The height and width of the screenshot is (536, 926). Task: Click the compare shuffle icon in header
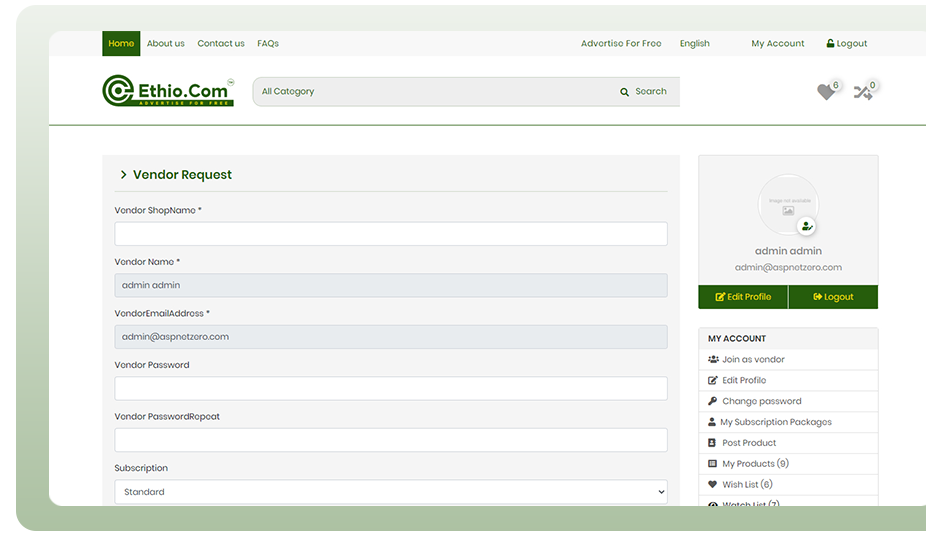(862, 92)
